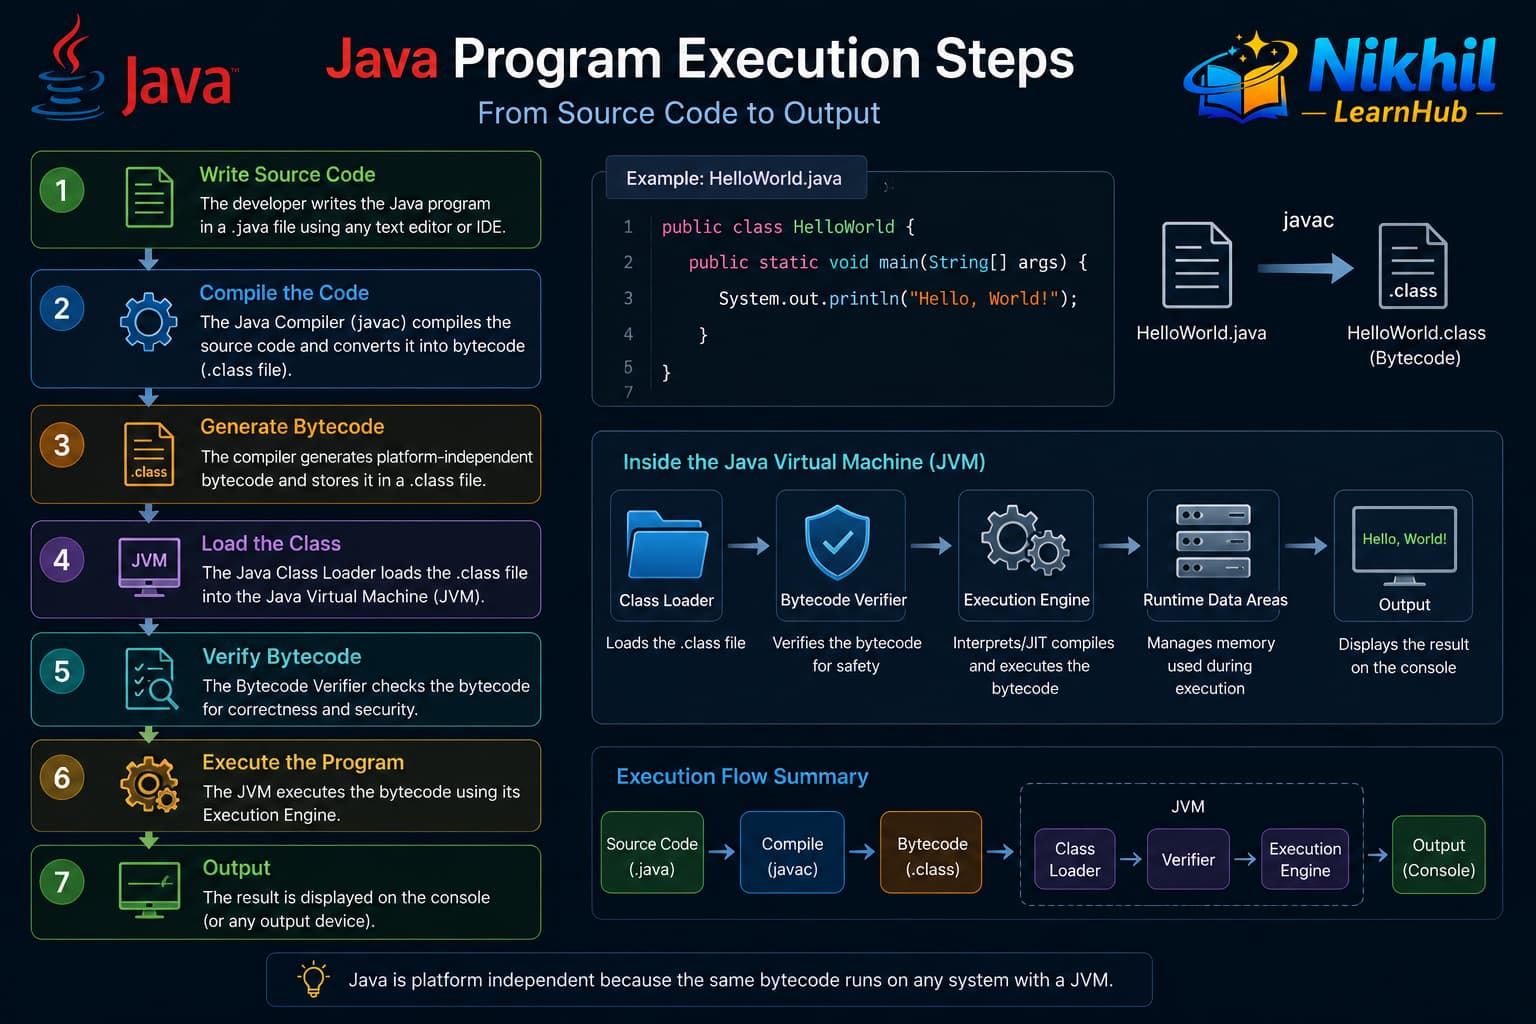
Task: Click the Generate Bytecode .class file icon
Action: pyautogui.click(x=149, y=454)
